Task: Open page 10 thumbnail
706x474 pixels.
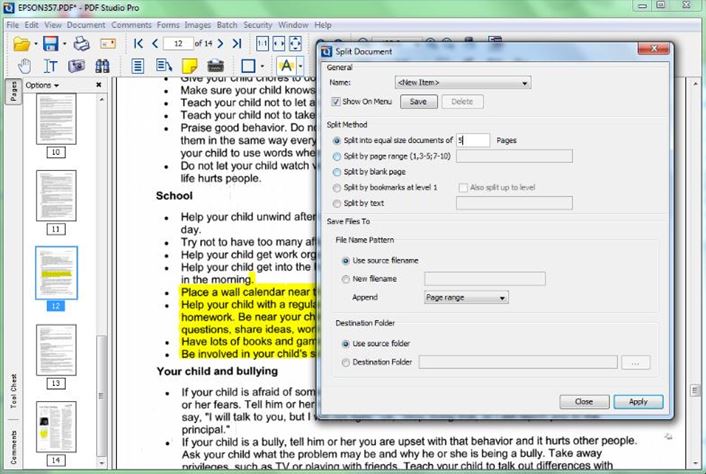Action: 56,119
